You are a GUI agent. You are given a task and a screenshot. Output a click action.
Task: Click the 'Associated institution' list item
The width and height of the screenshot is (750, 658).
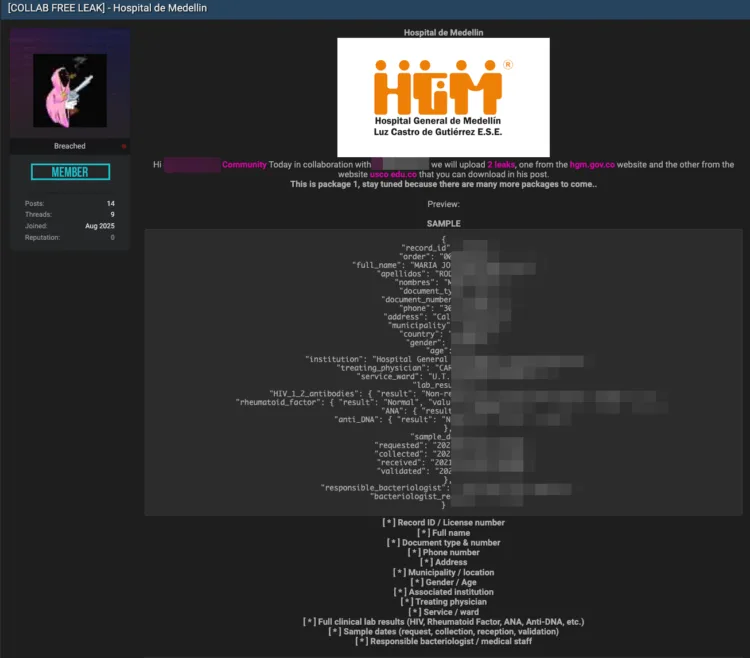[x=443, y=592]
